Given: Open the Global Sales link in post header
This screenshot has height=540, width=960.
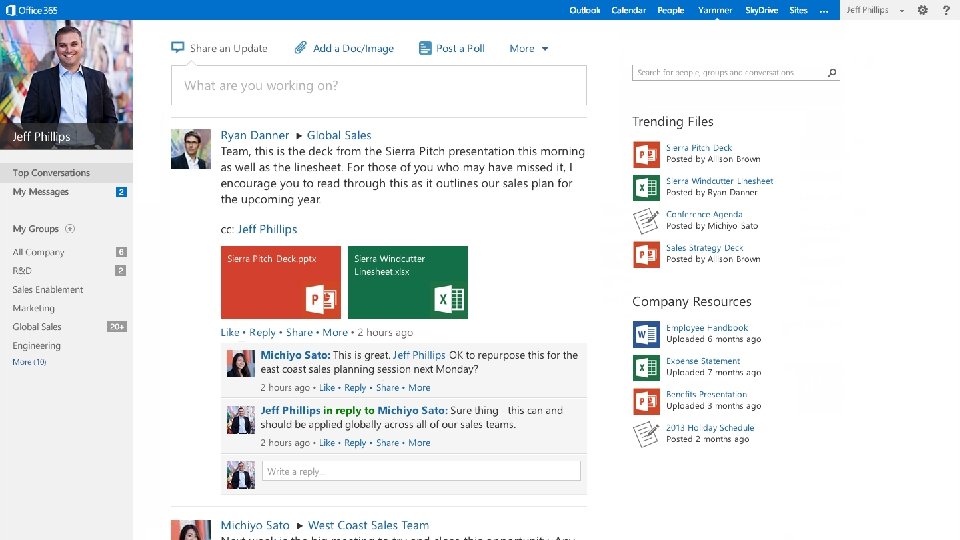Looking at the screenshot, I should click(339, 135).
